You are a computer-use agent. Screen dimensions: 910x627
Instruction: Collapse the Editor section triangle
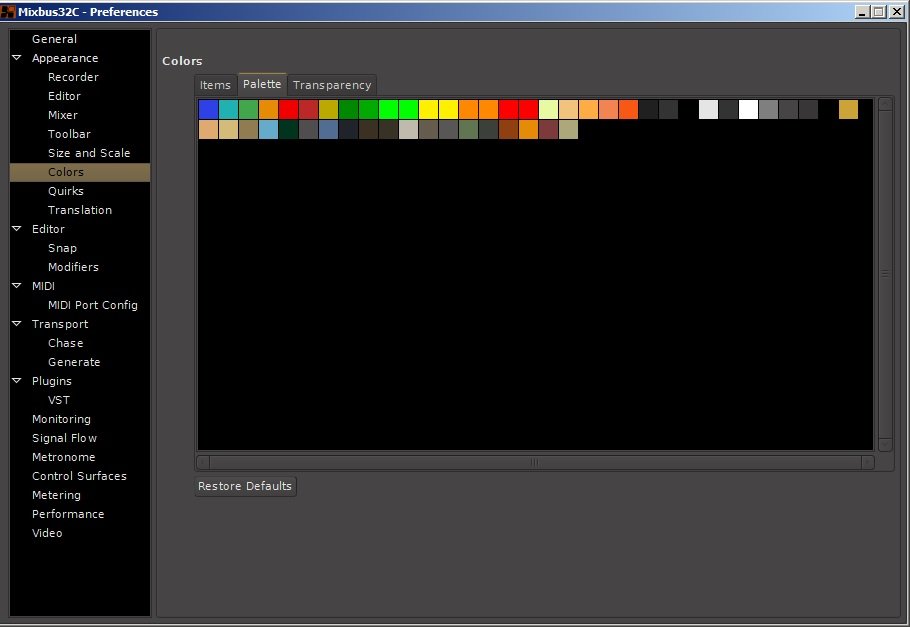click(x=17, y=229)
